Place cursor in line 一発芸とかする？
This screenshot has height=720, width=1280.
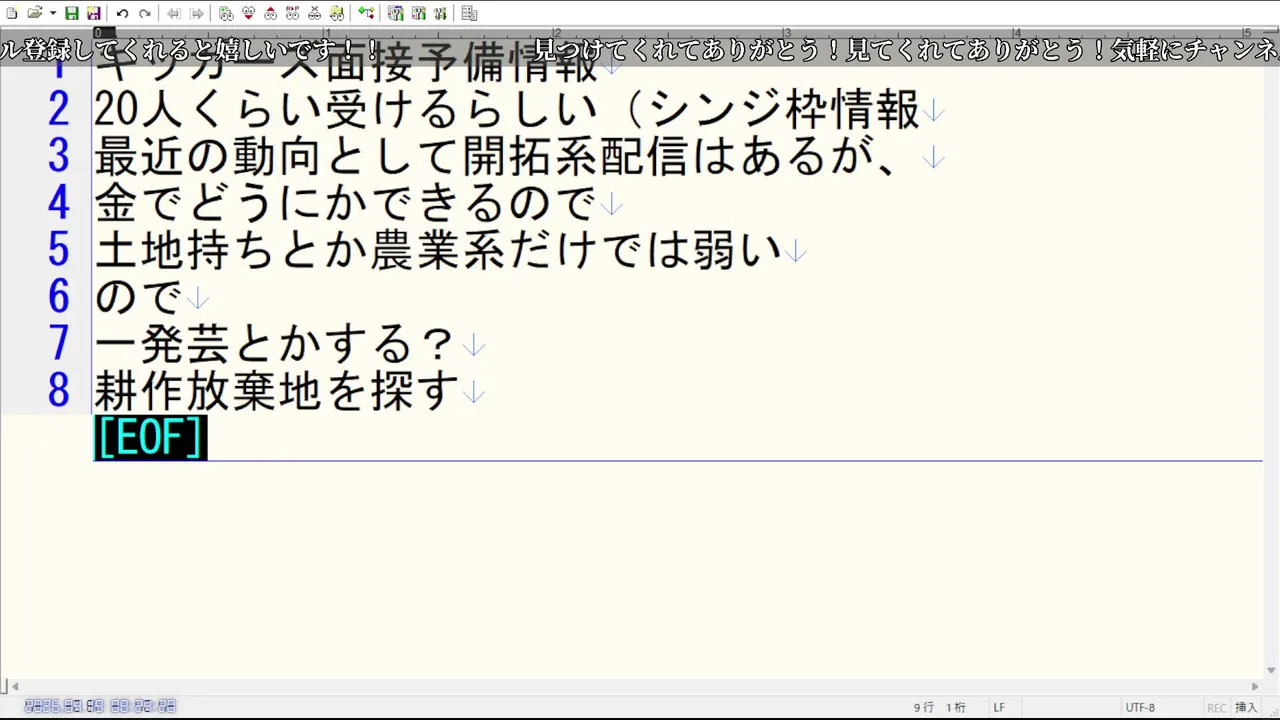pyautogui.click(x=276, y=345)
